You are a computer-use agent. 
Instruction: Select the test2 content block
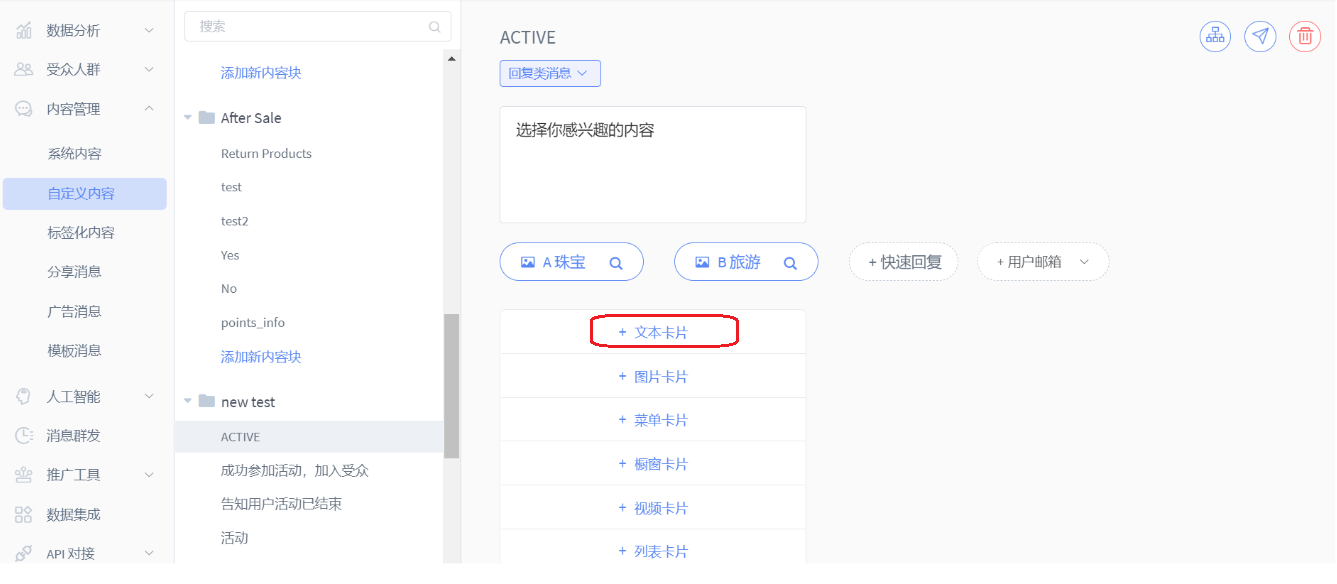click(x=235, y=221)
